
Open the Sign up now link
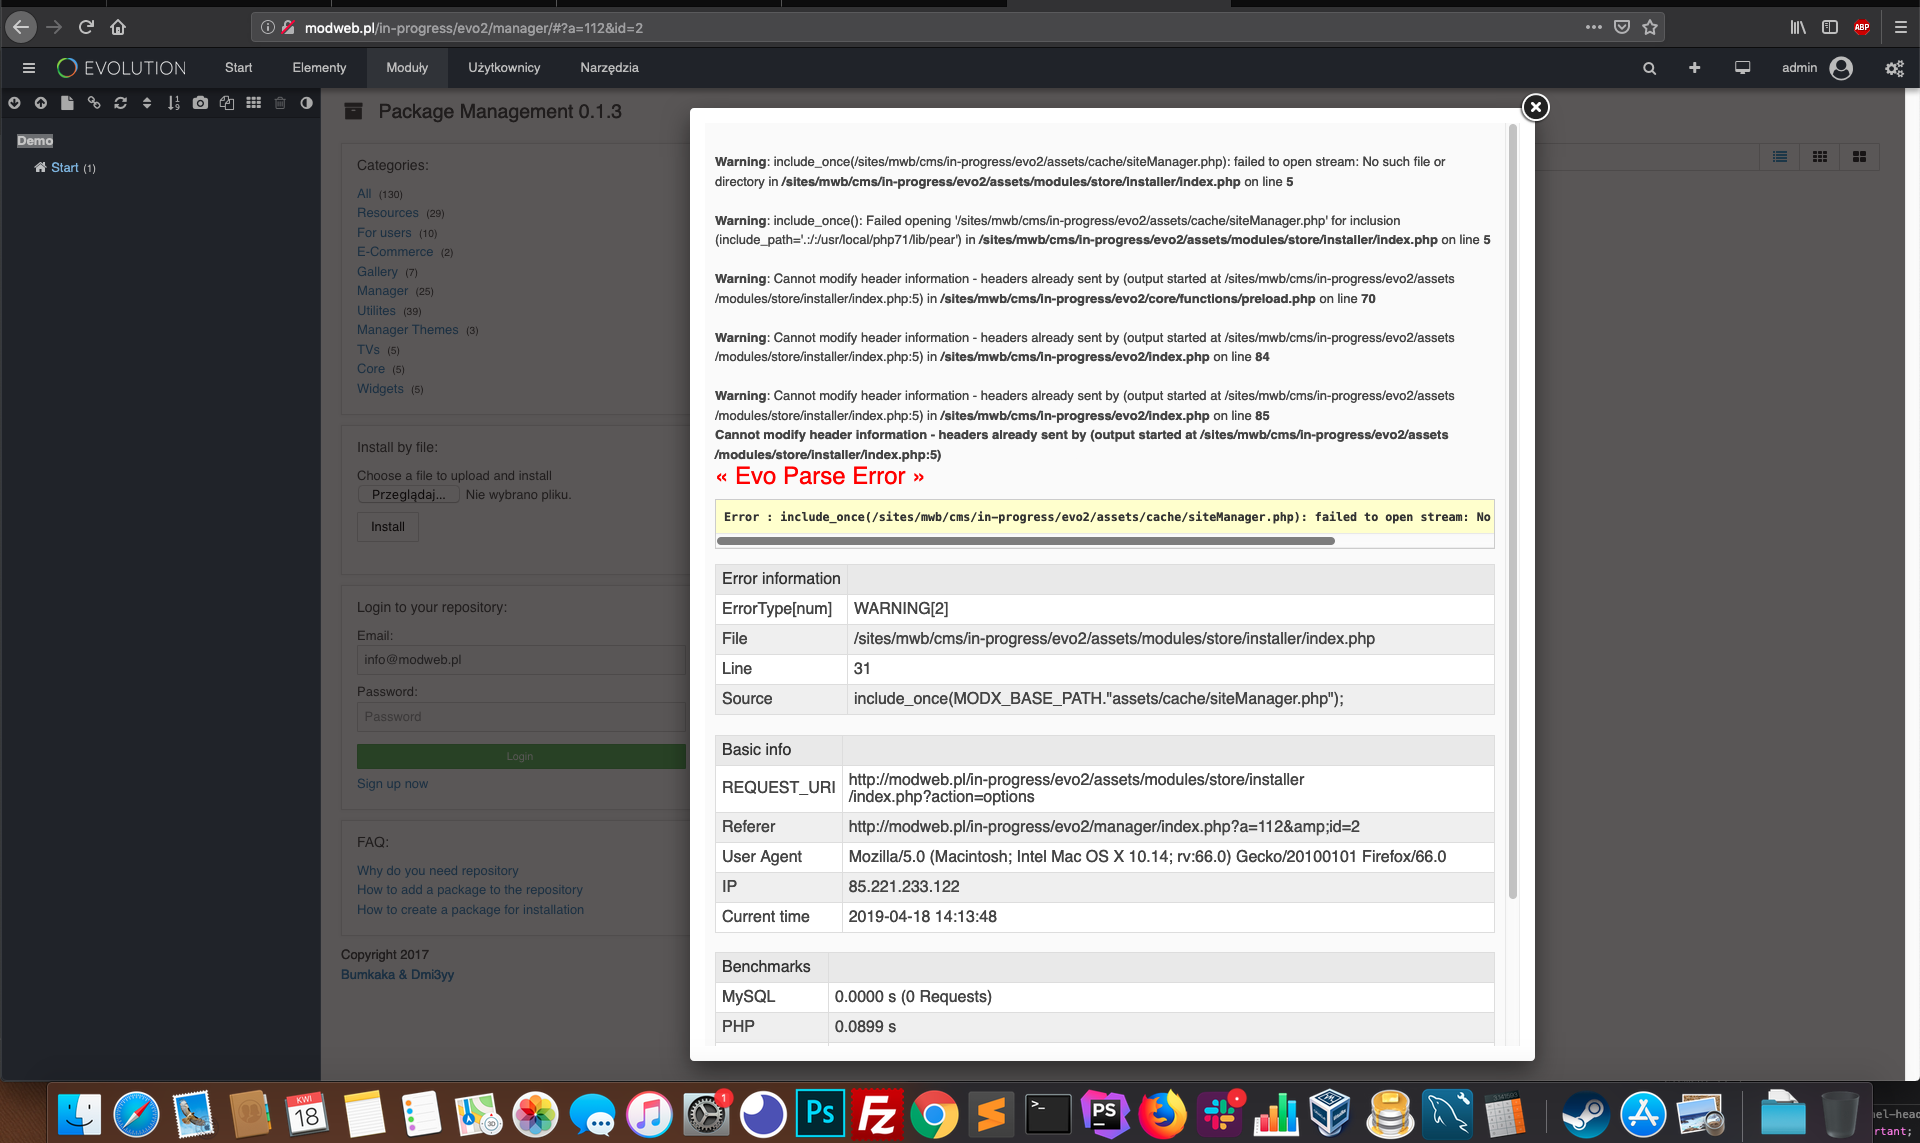click(x=392, y=783)
